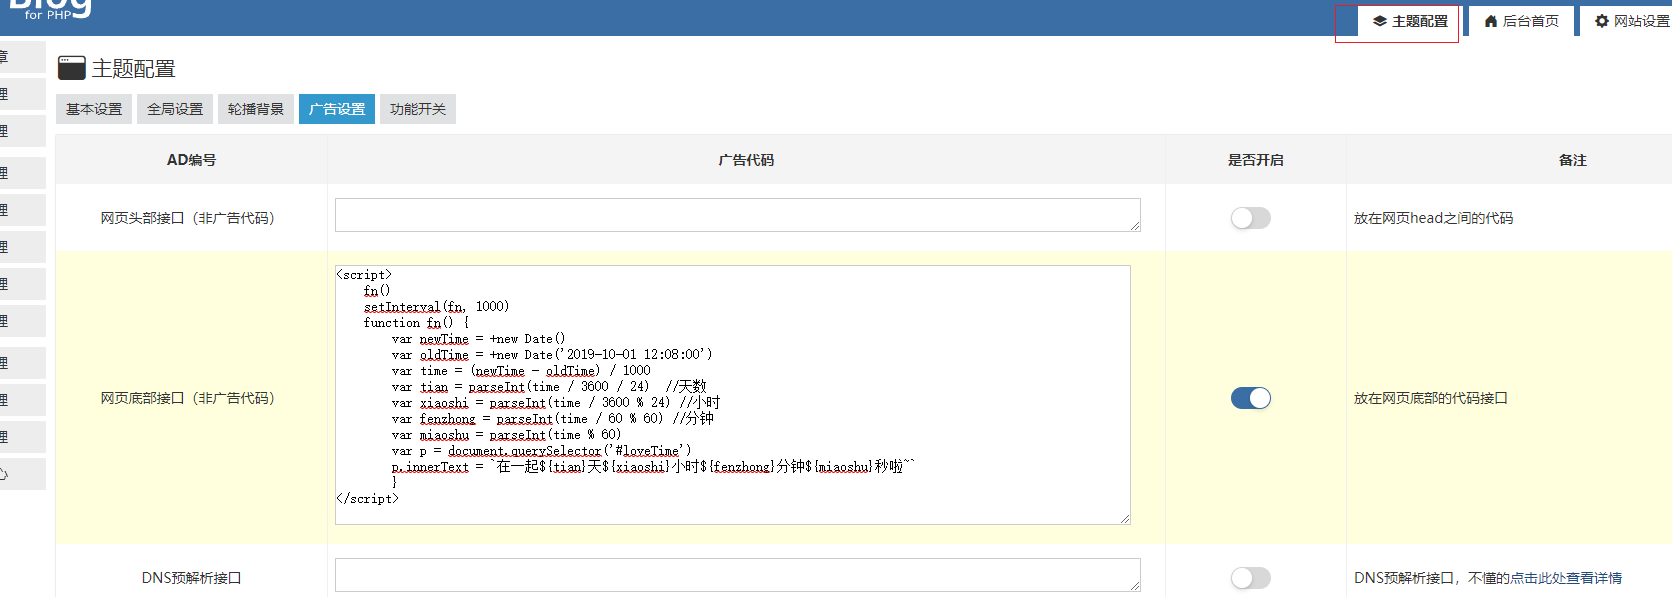Viewport: 1672px width, 597px height.
Task: Click the window icon beside 主题配置 heading
Action: coord(71,68)
